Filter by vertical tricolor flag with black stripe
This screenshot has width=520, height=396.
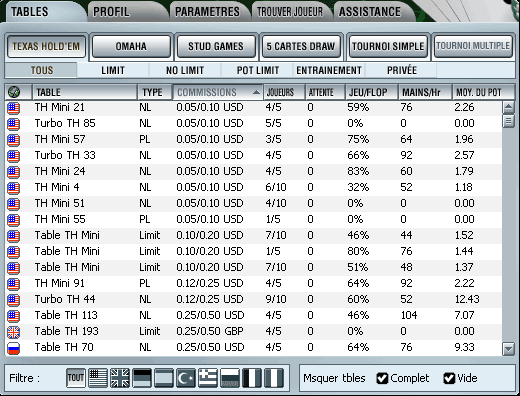252,378
